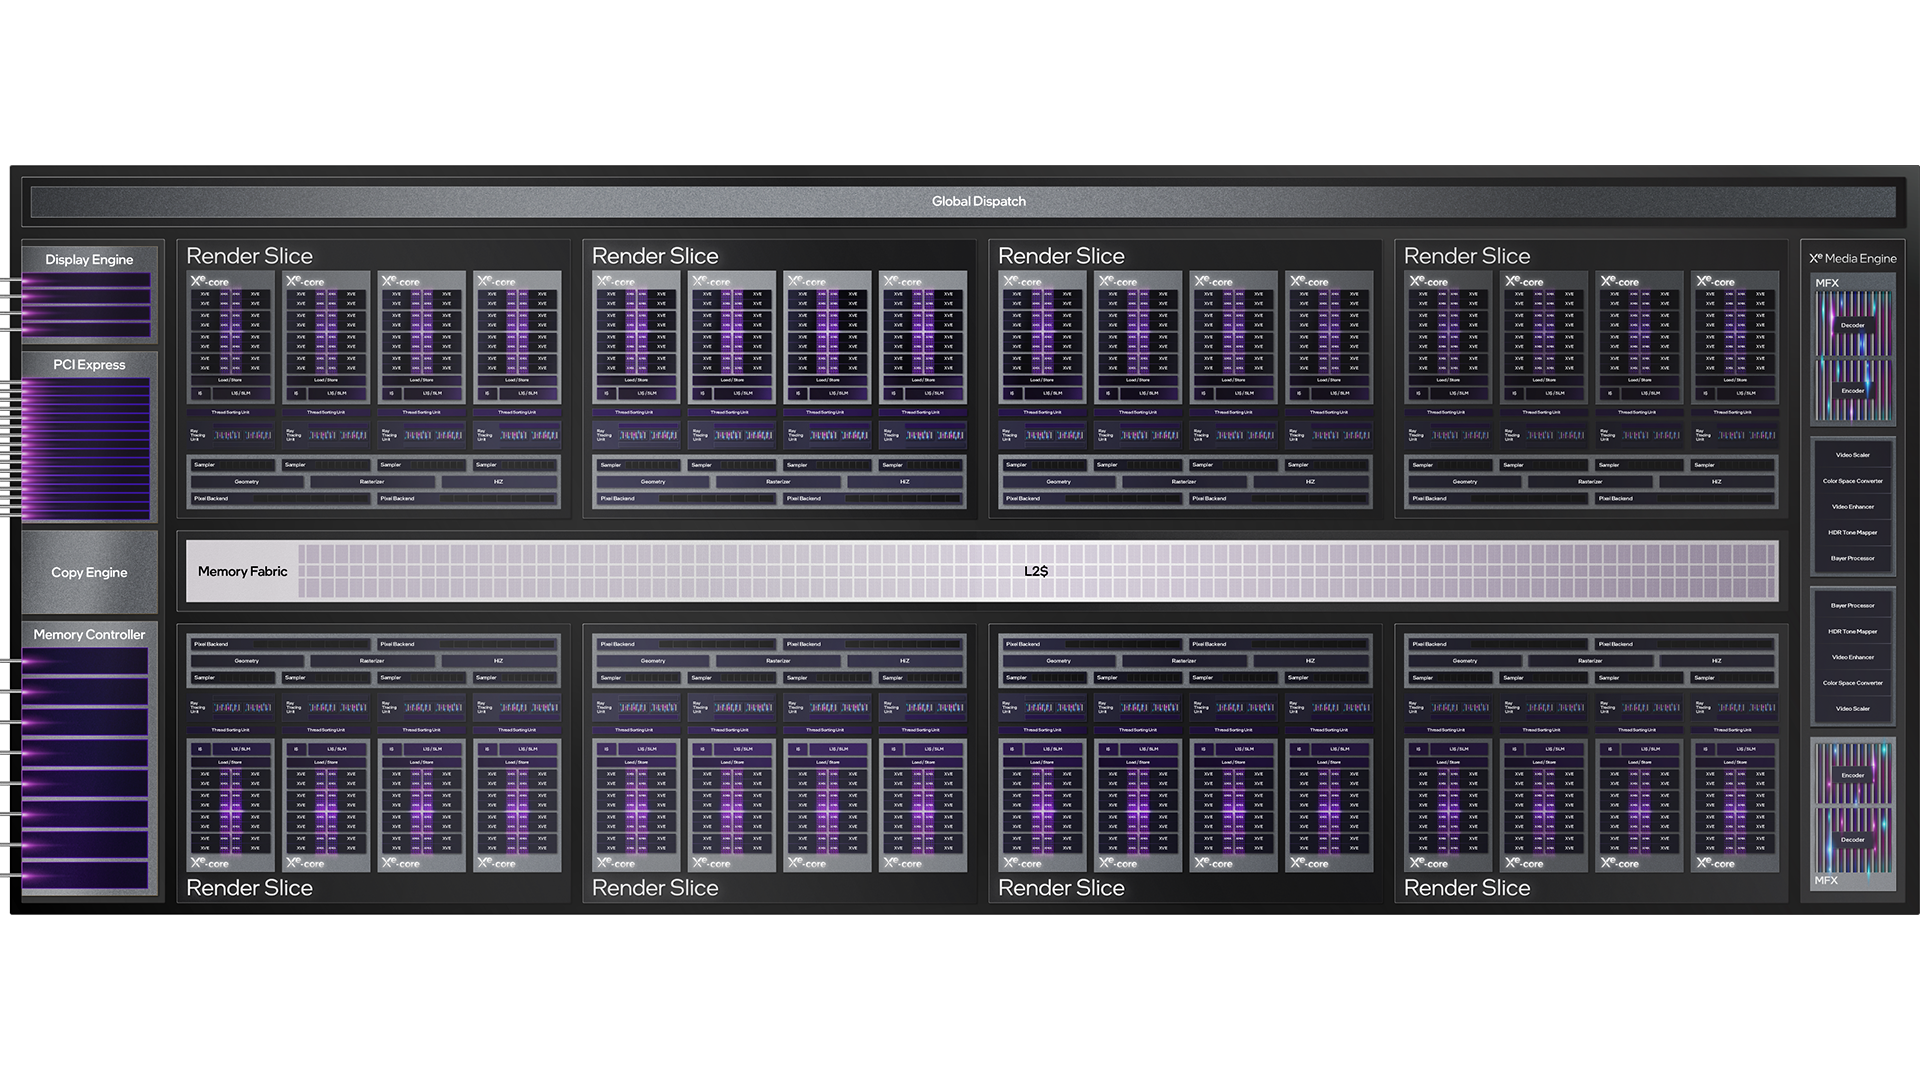Screen dimensions: 1920x1080
Task: Click the upper MFX Decoder block
Action: (x=1852, y=325)
